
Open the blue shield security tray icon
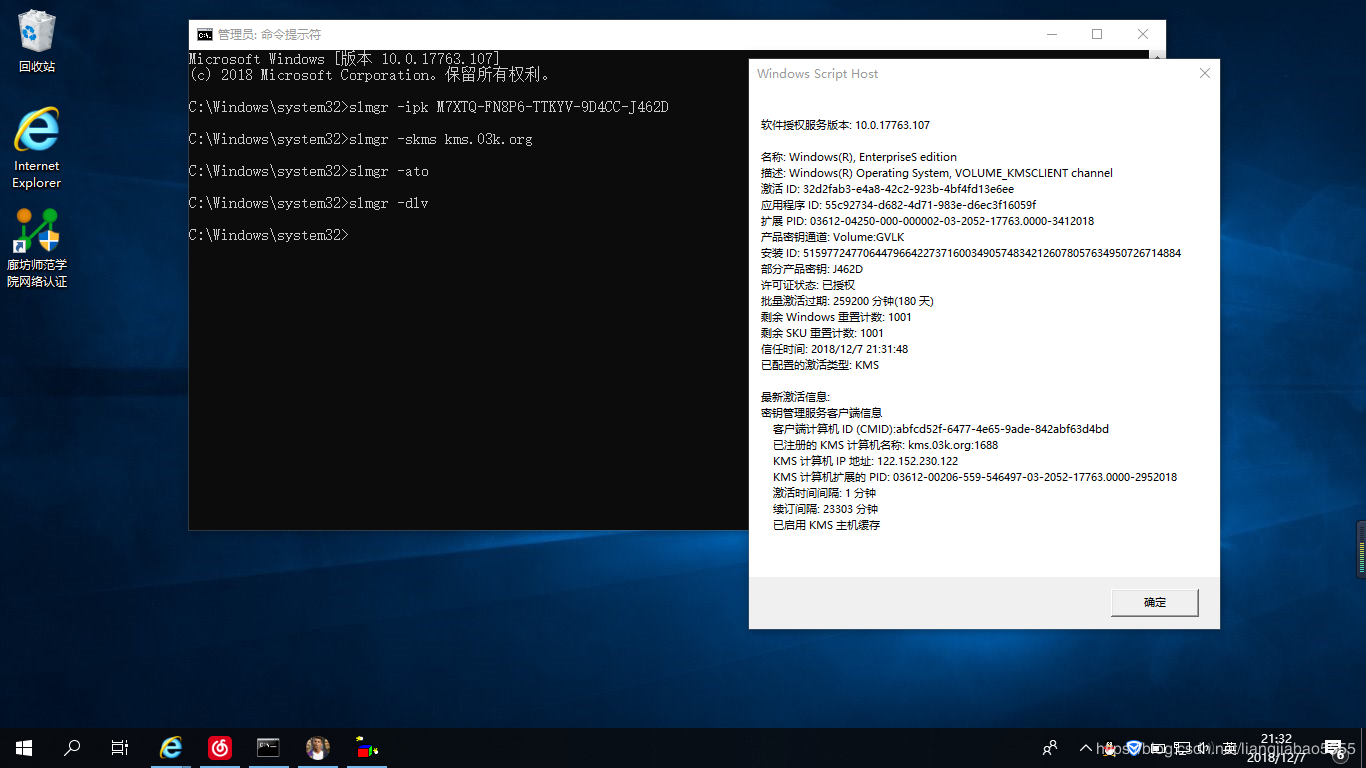click(1134, 748)
